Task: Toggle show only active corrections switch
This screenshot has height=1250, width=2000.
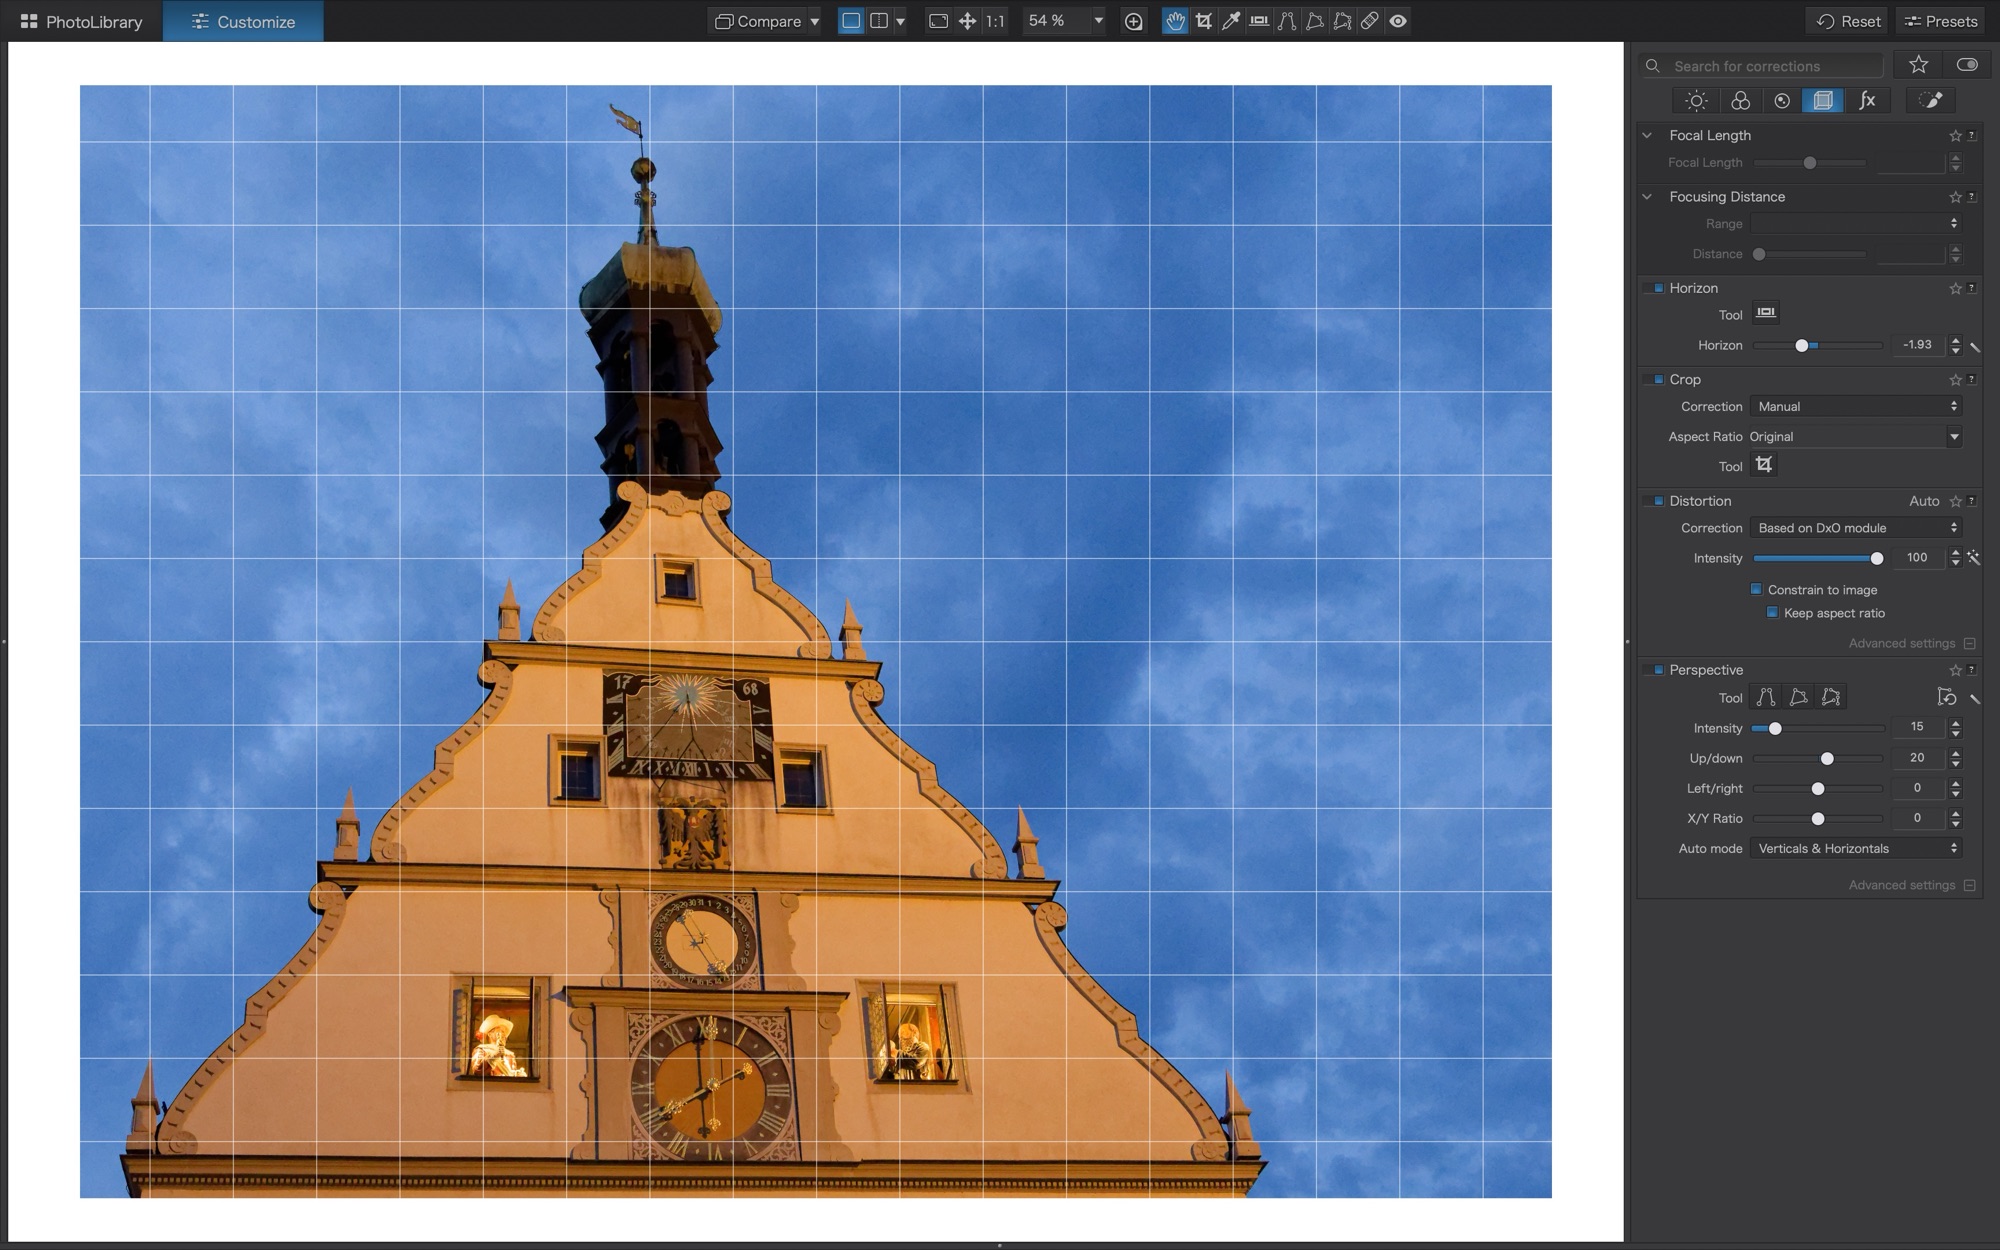Action: point(1967,65)
